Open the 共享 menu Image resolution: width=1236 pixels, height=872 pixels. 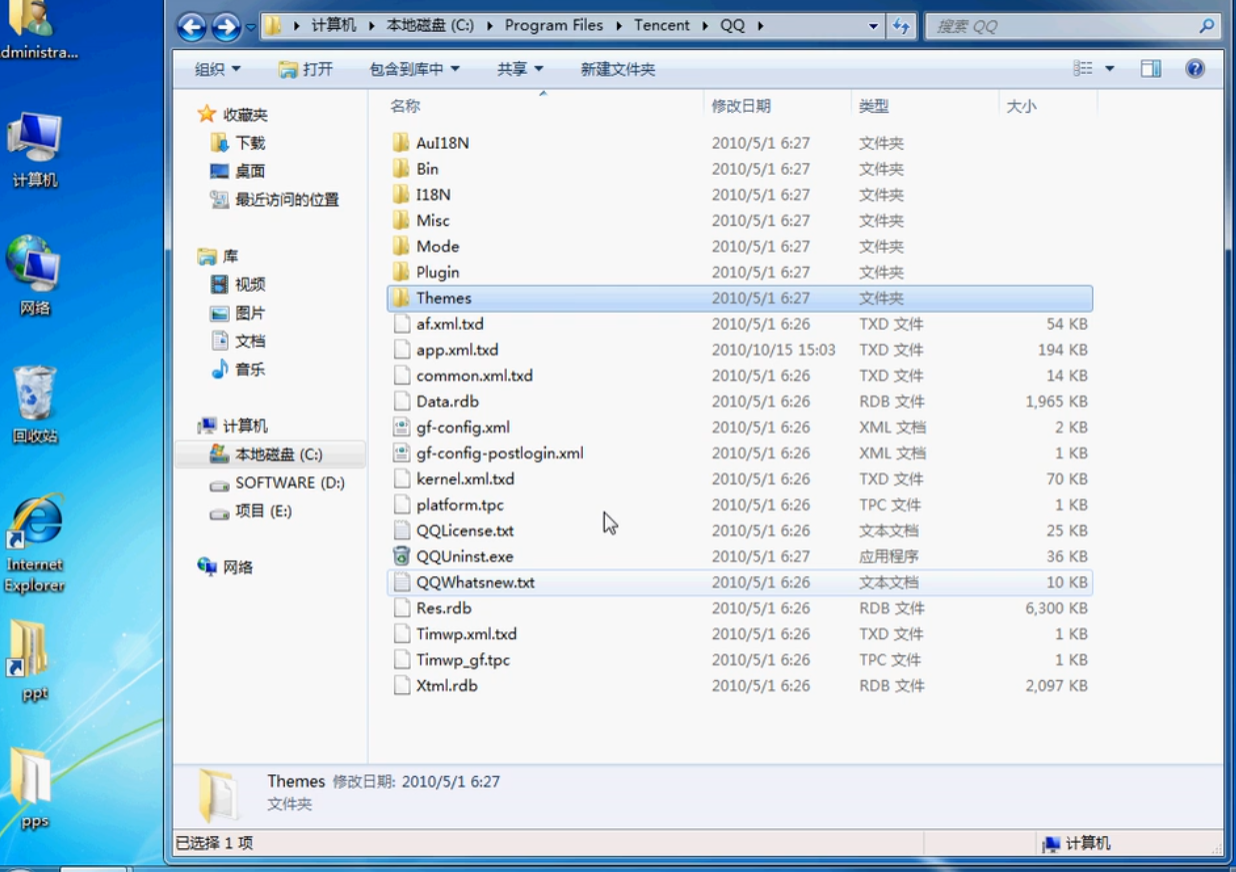point(520,69)
